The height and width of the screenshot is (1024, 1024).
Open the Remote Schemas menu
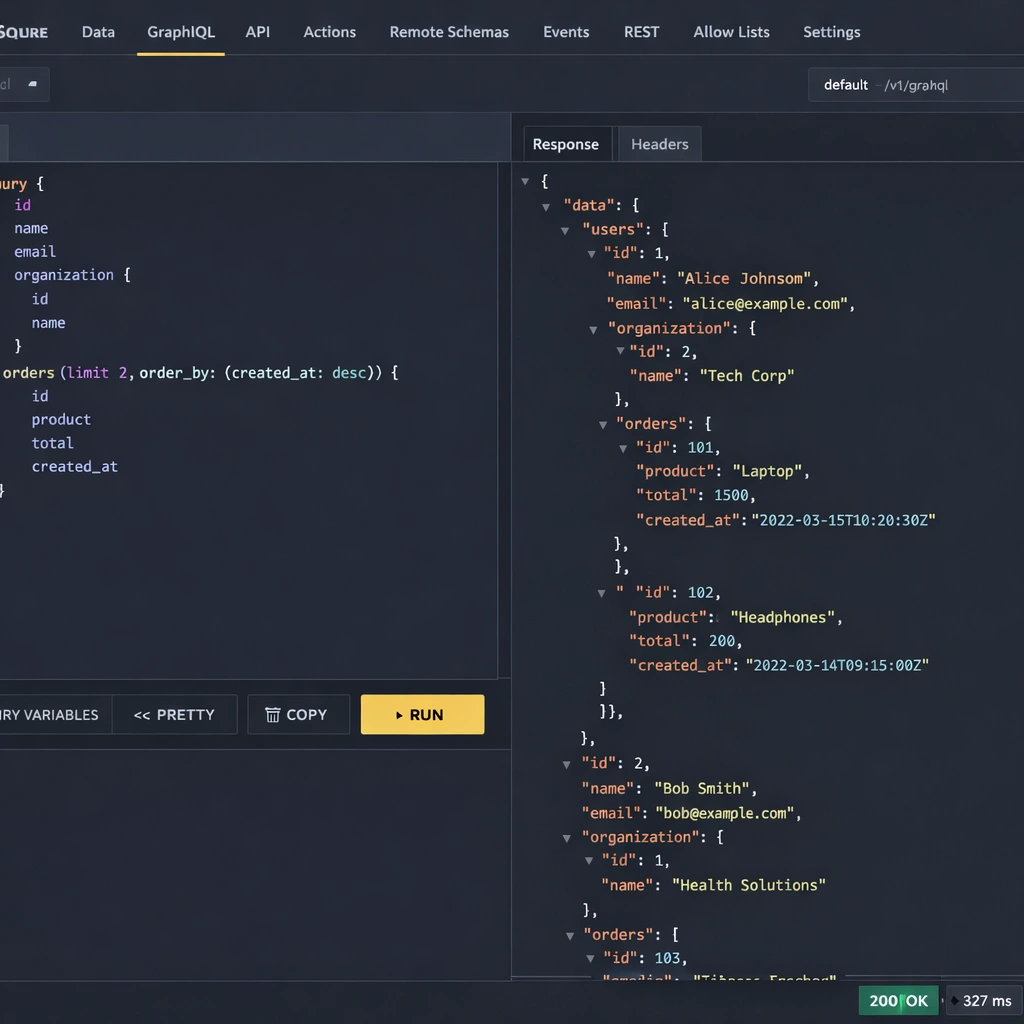(449, 32)
